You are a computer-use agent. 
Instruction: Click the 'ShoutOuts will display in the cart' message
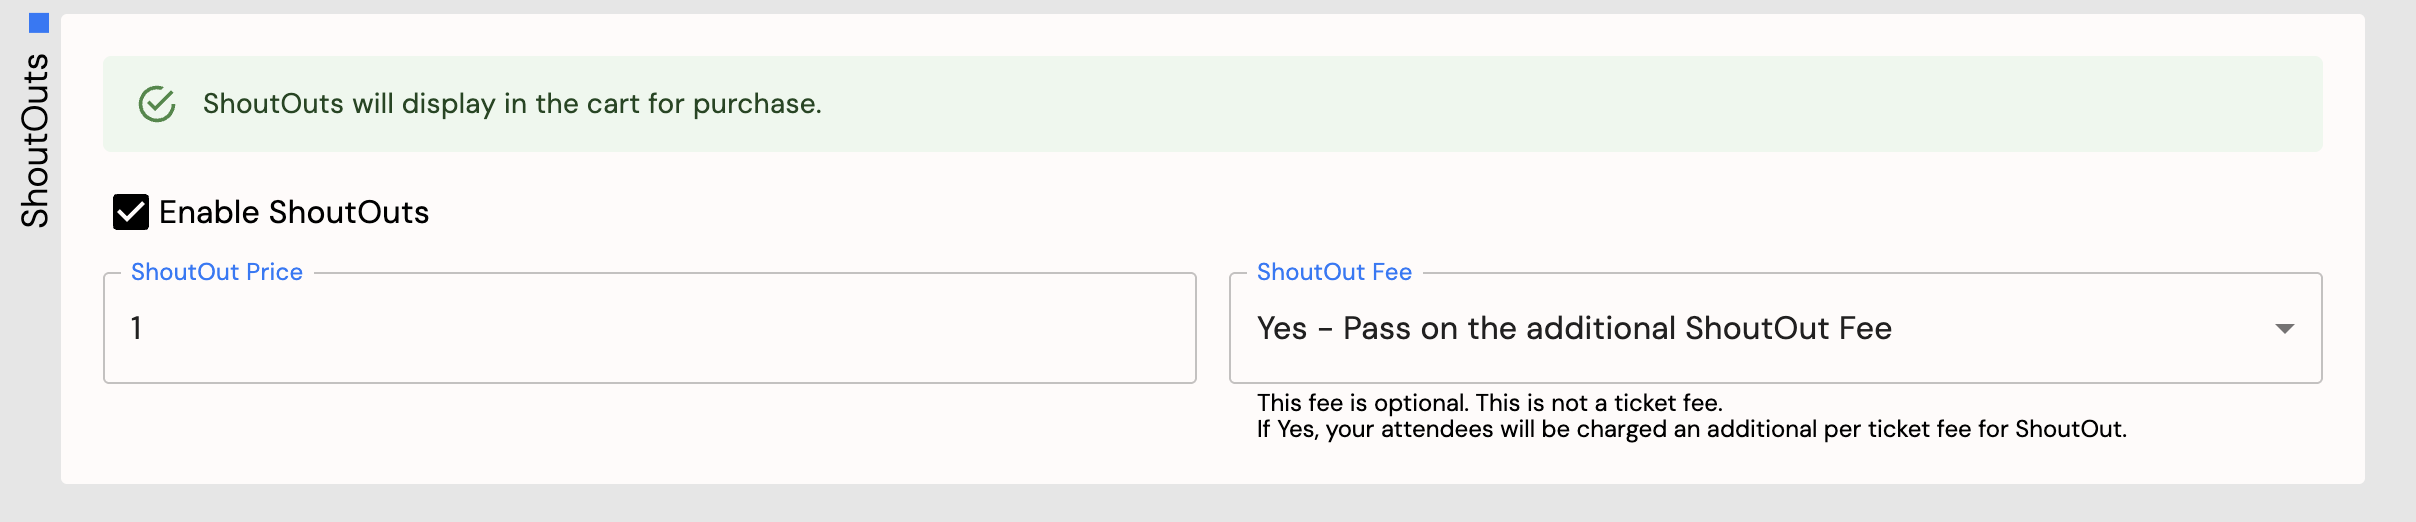[512, 104]
